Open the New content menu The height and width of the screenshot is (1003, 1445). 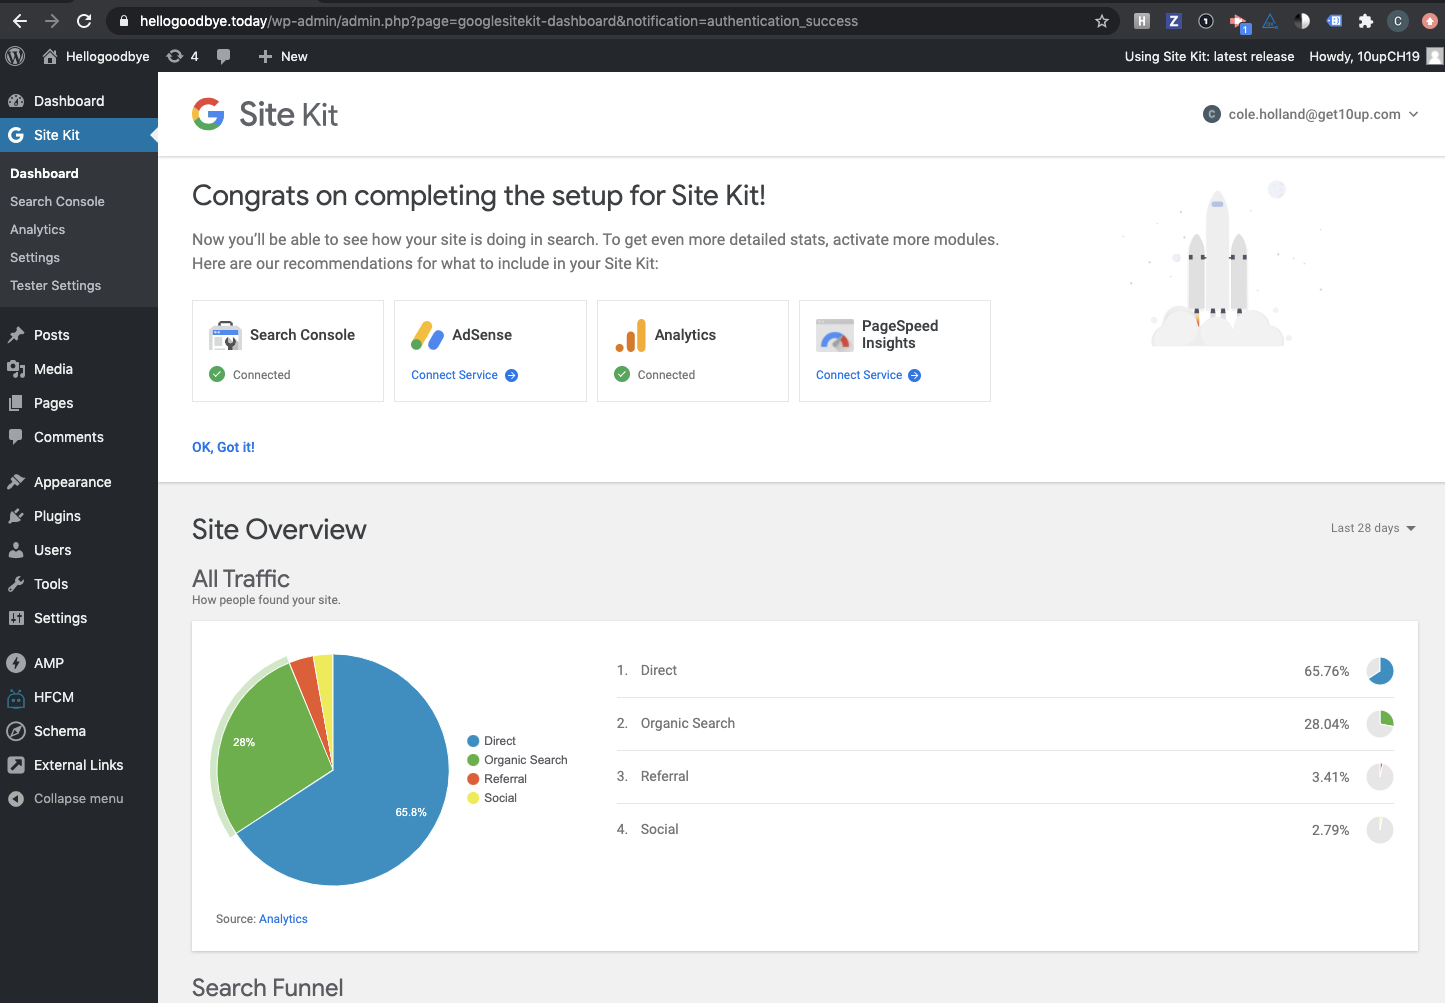point(283,56)
